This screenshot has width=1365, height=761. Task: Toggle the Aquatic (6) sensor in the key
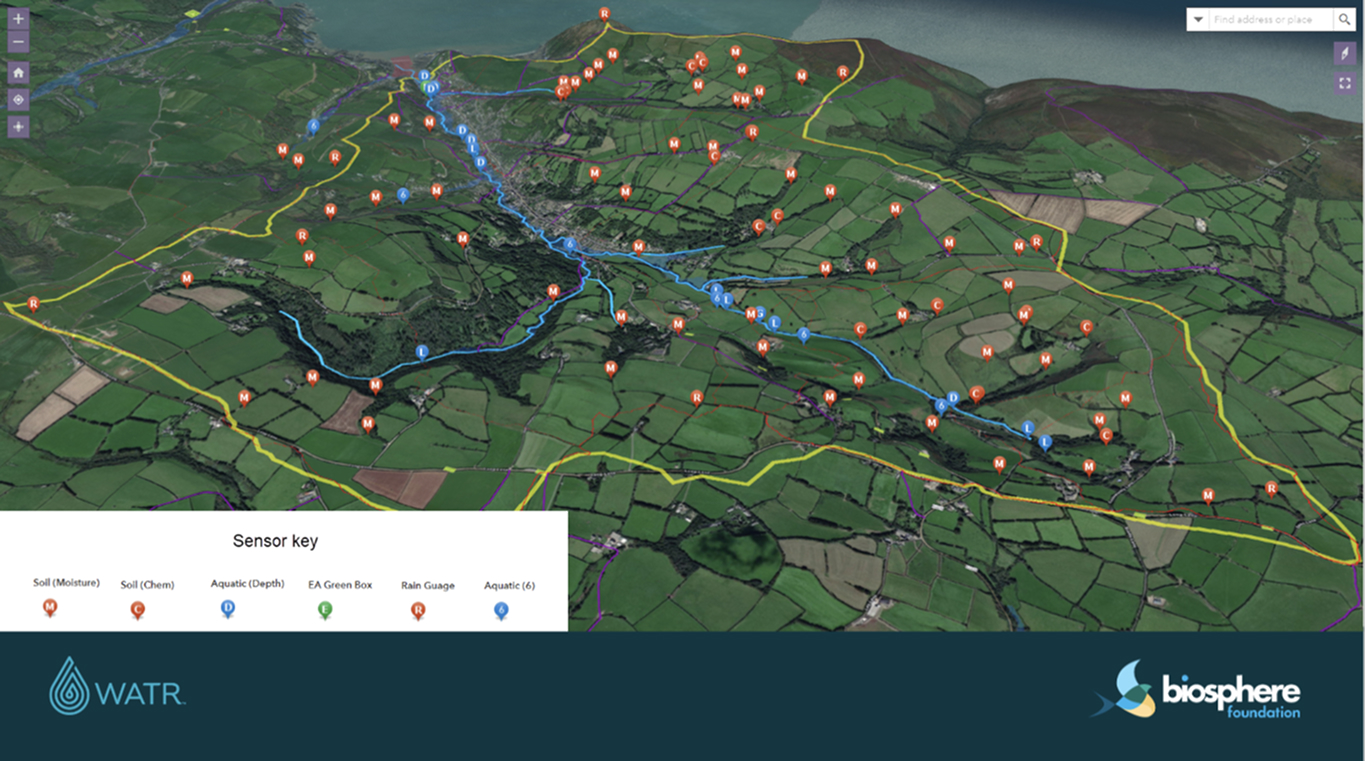click(500, 608)
